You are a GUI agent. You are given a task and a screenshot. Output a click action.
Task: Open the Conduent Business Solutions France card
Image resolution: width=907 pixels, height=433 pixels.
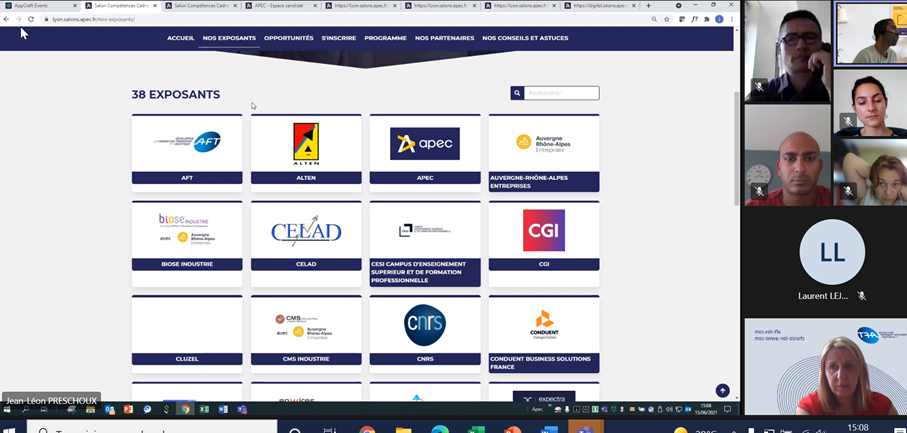point(544,334)
